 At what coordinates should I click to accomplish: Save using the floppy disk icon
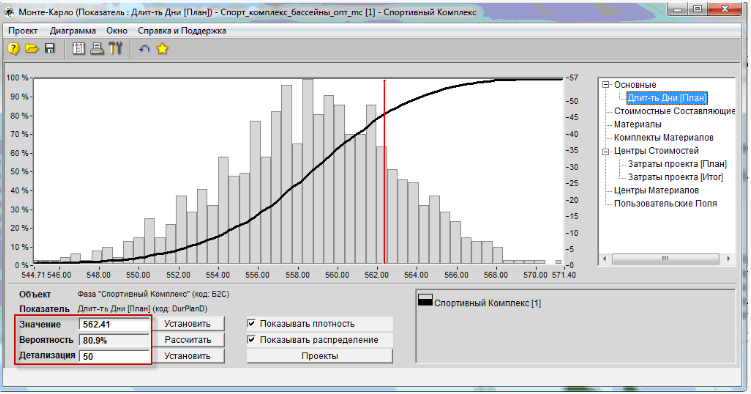click(x=50, y=49)
